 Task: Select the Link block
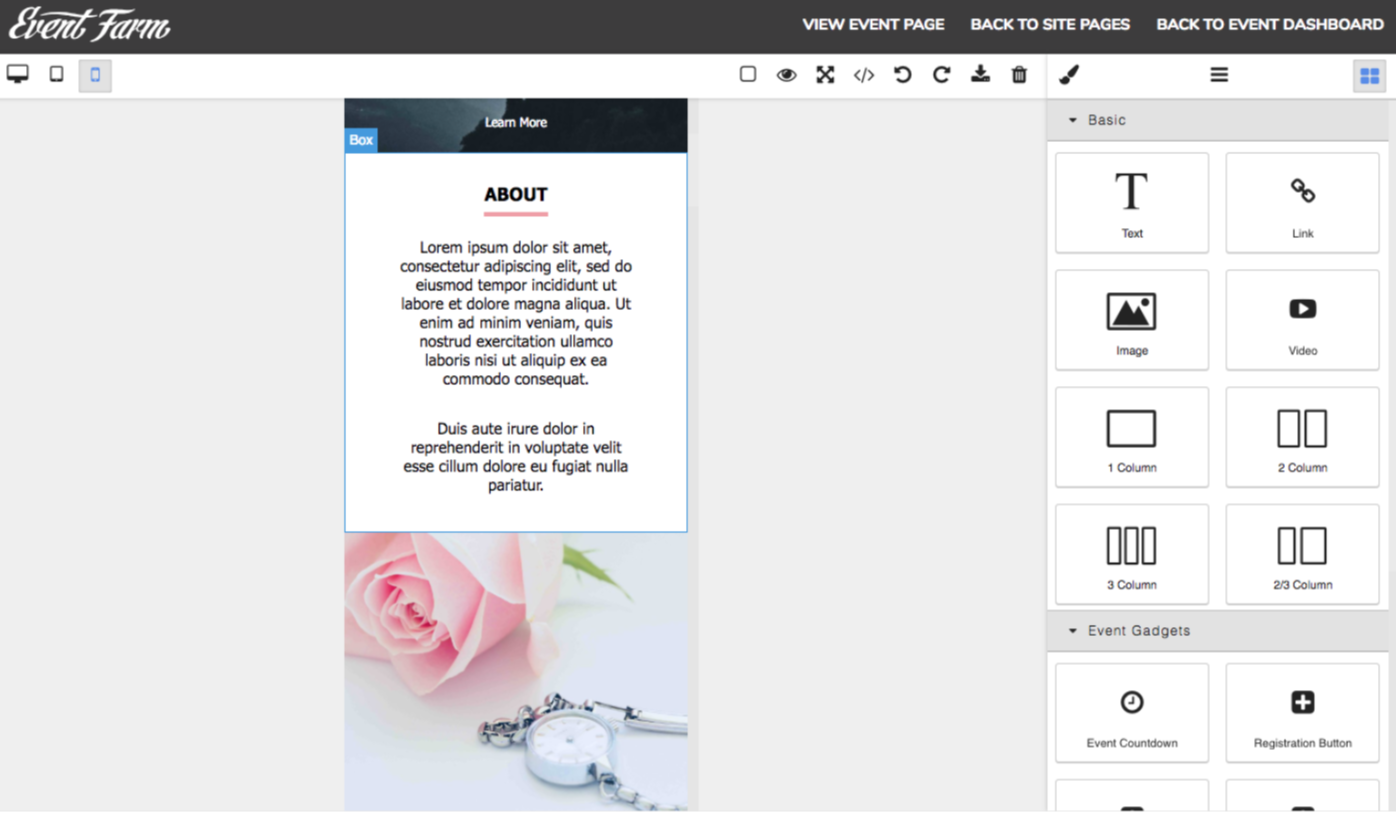click(1302, 203)
